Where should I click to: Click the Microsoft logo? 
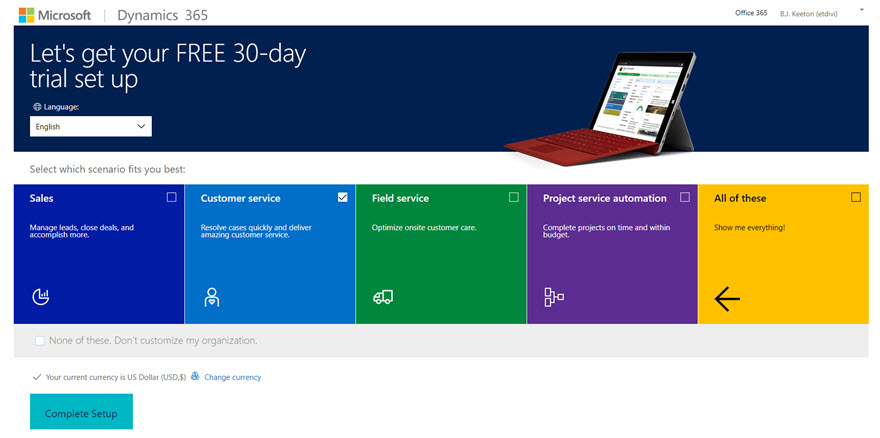coord(54,15)
